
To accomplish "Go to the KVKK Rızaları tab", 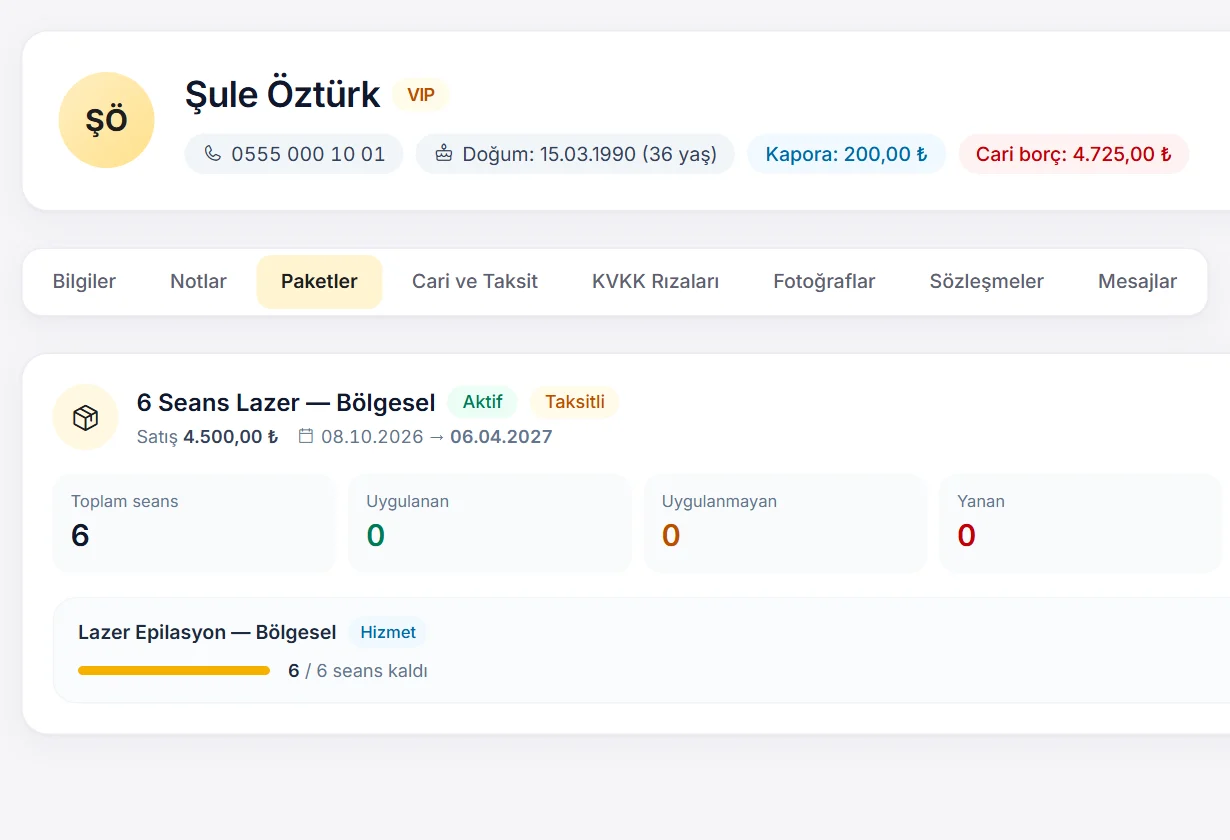I will pyautogui.click(x=655, y=282).
